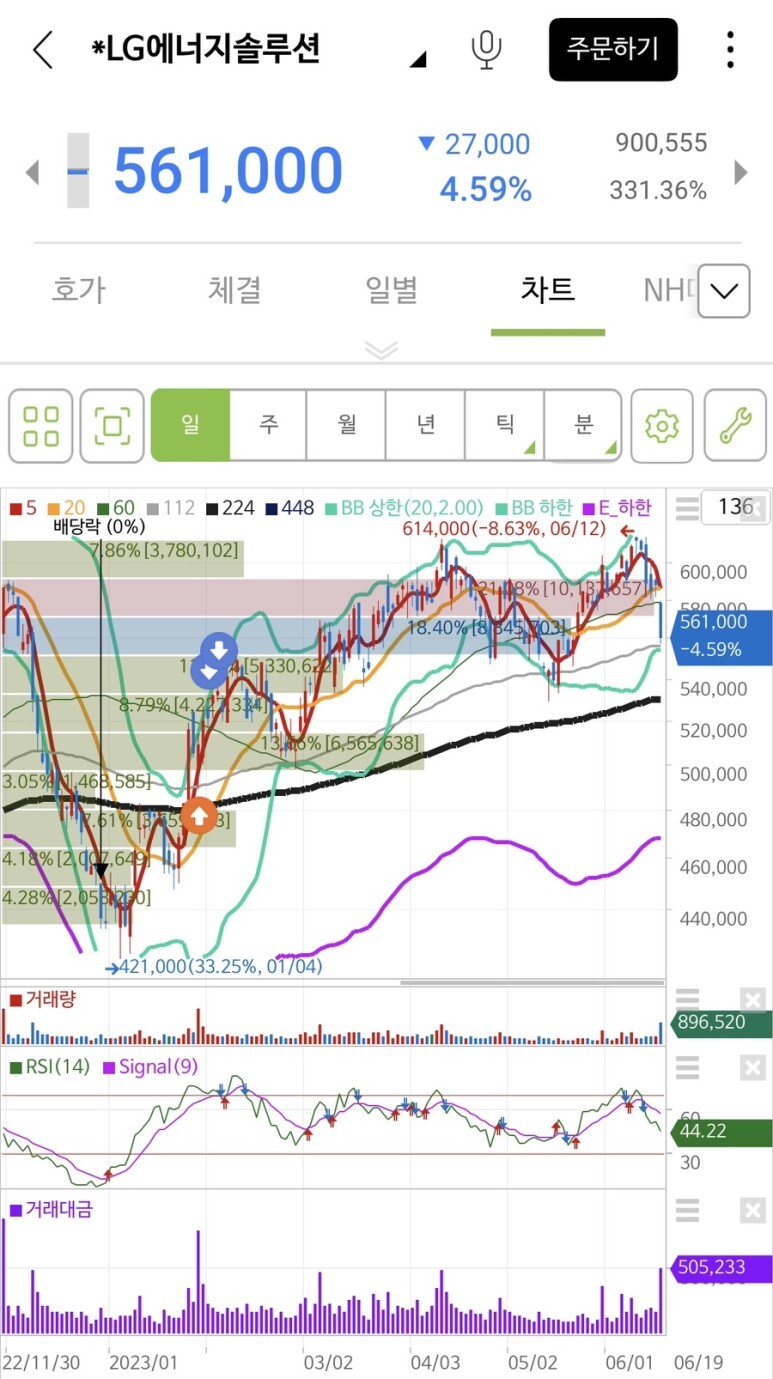Tap the 561,000 price tag on axis
The width and height of the screenshot is (773, 1379).
click(x=720, y=636)
